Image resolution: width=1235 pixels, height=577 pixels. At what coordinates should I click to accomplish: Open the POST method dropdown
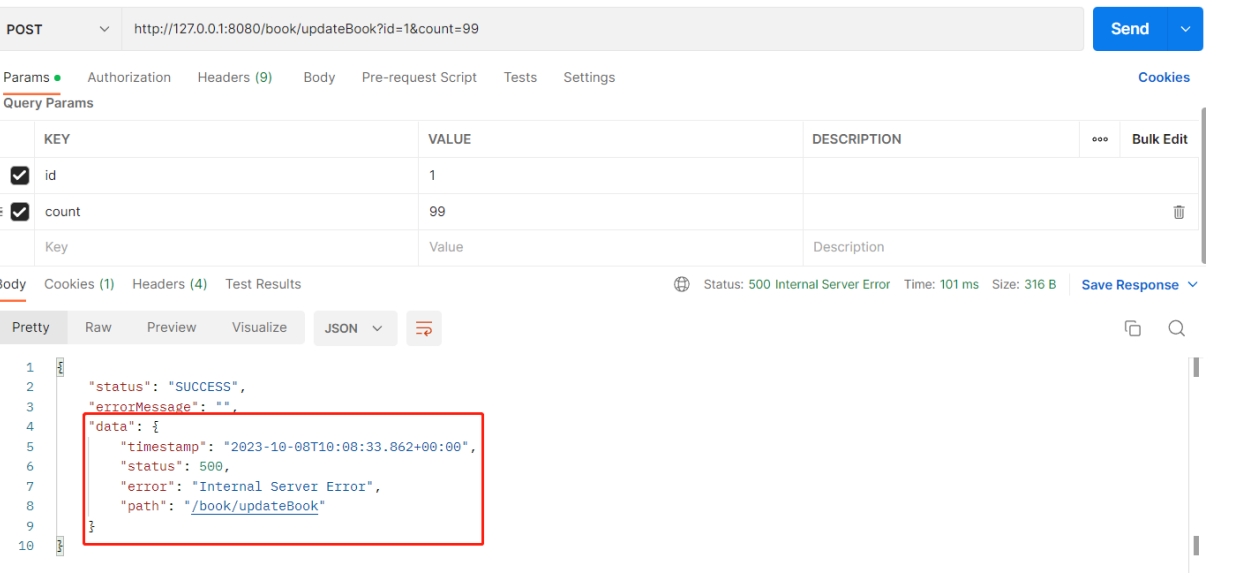click(x=58, y=30)
